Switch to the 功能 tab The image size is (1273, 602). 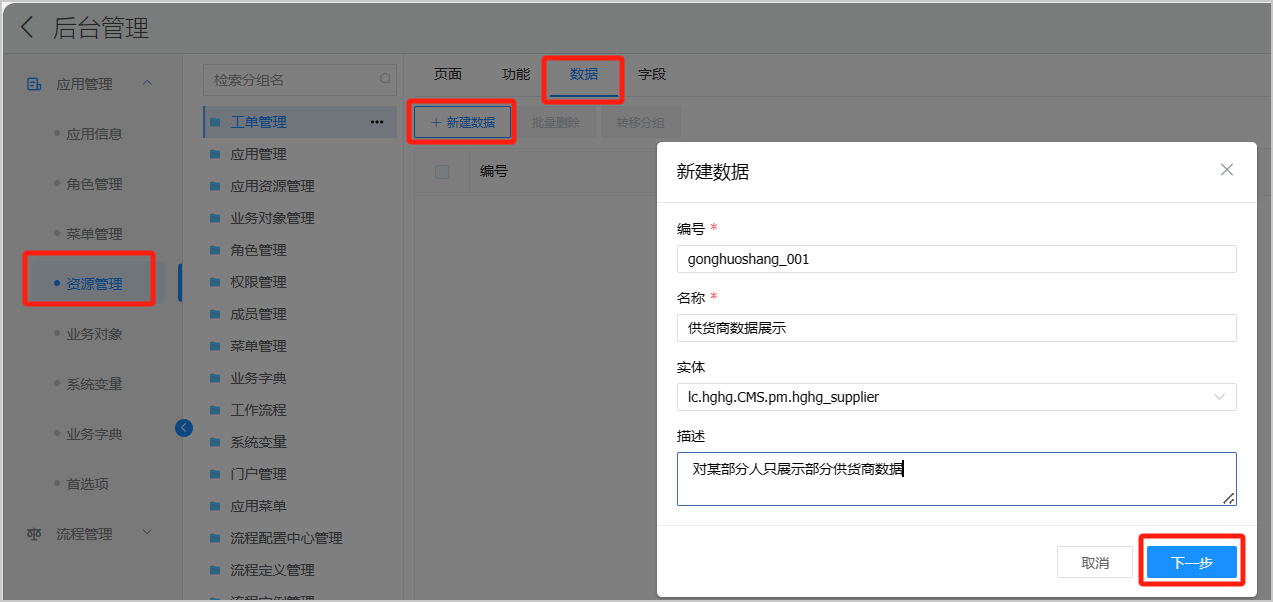pyautogui.click(x=516, y=75)
